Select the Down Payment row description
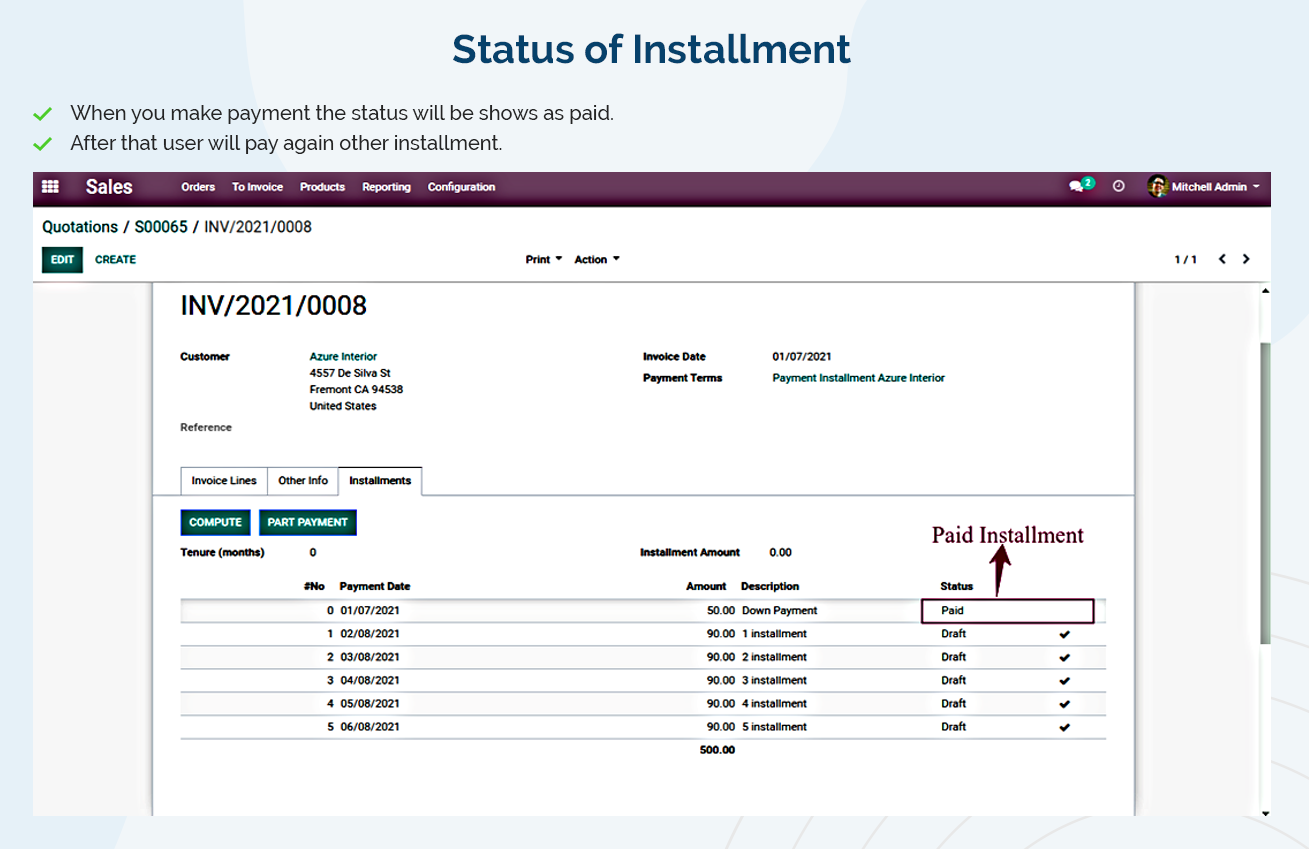Viewport: 1309px width, 849px height. tap(780, 611)
